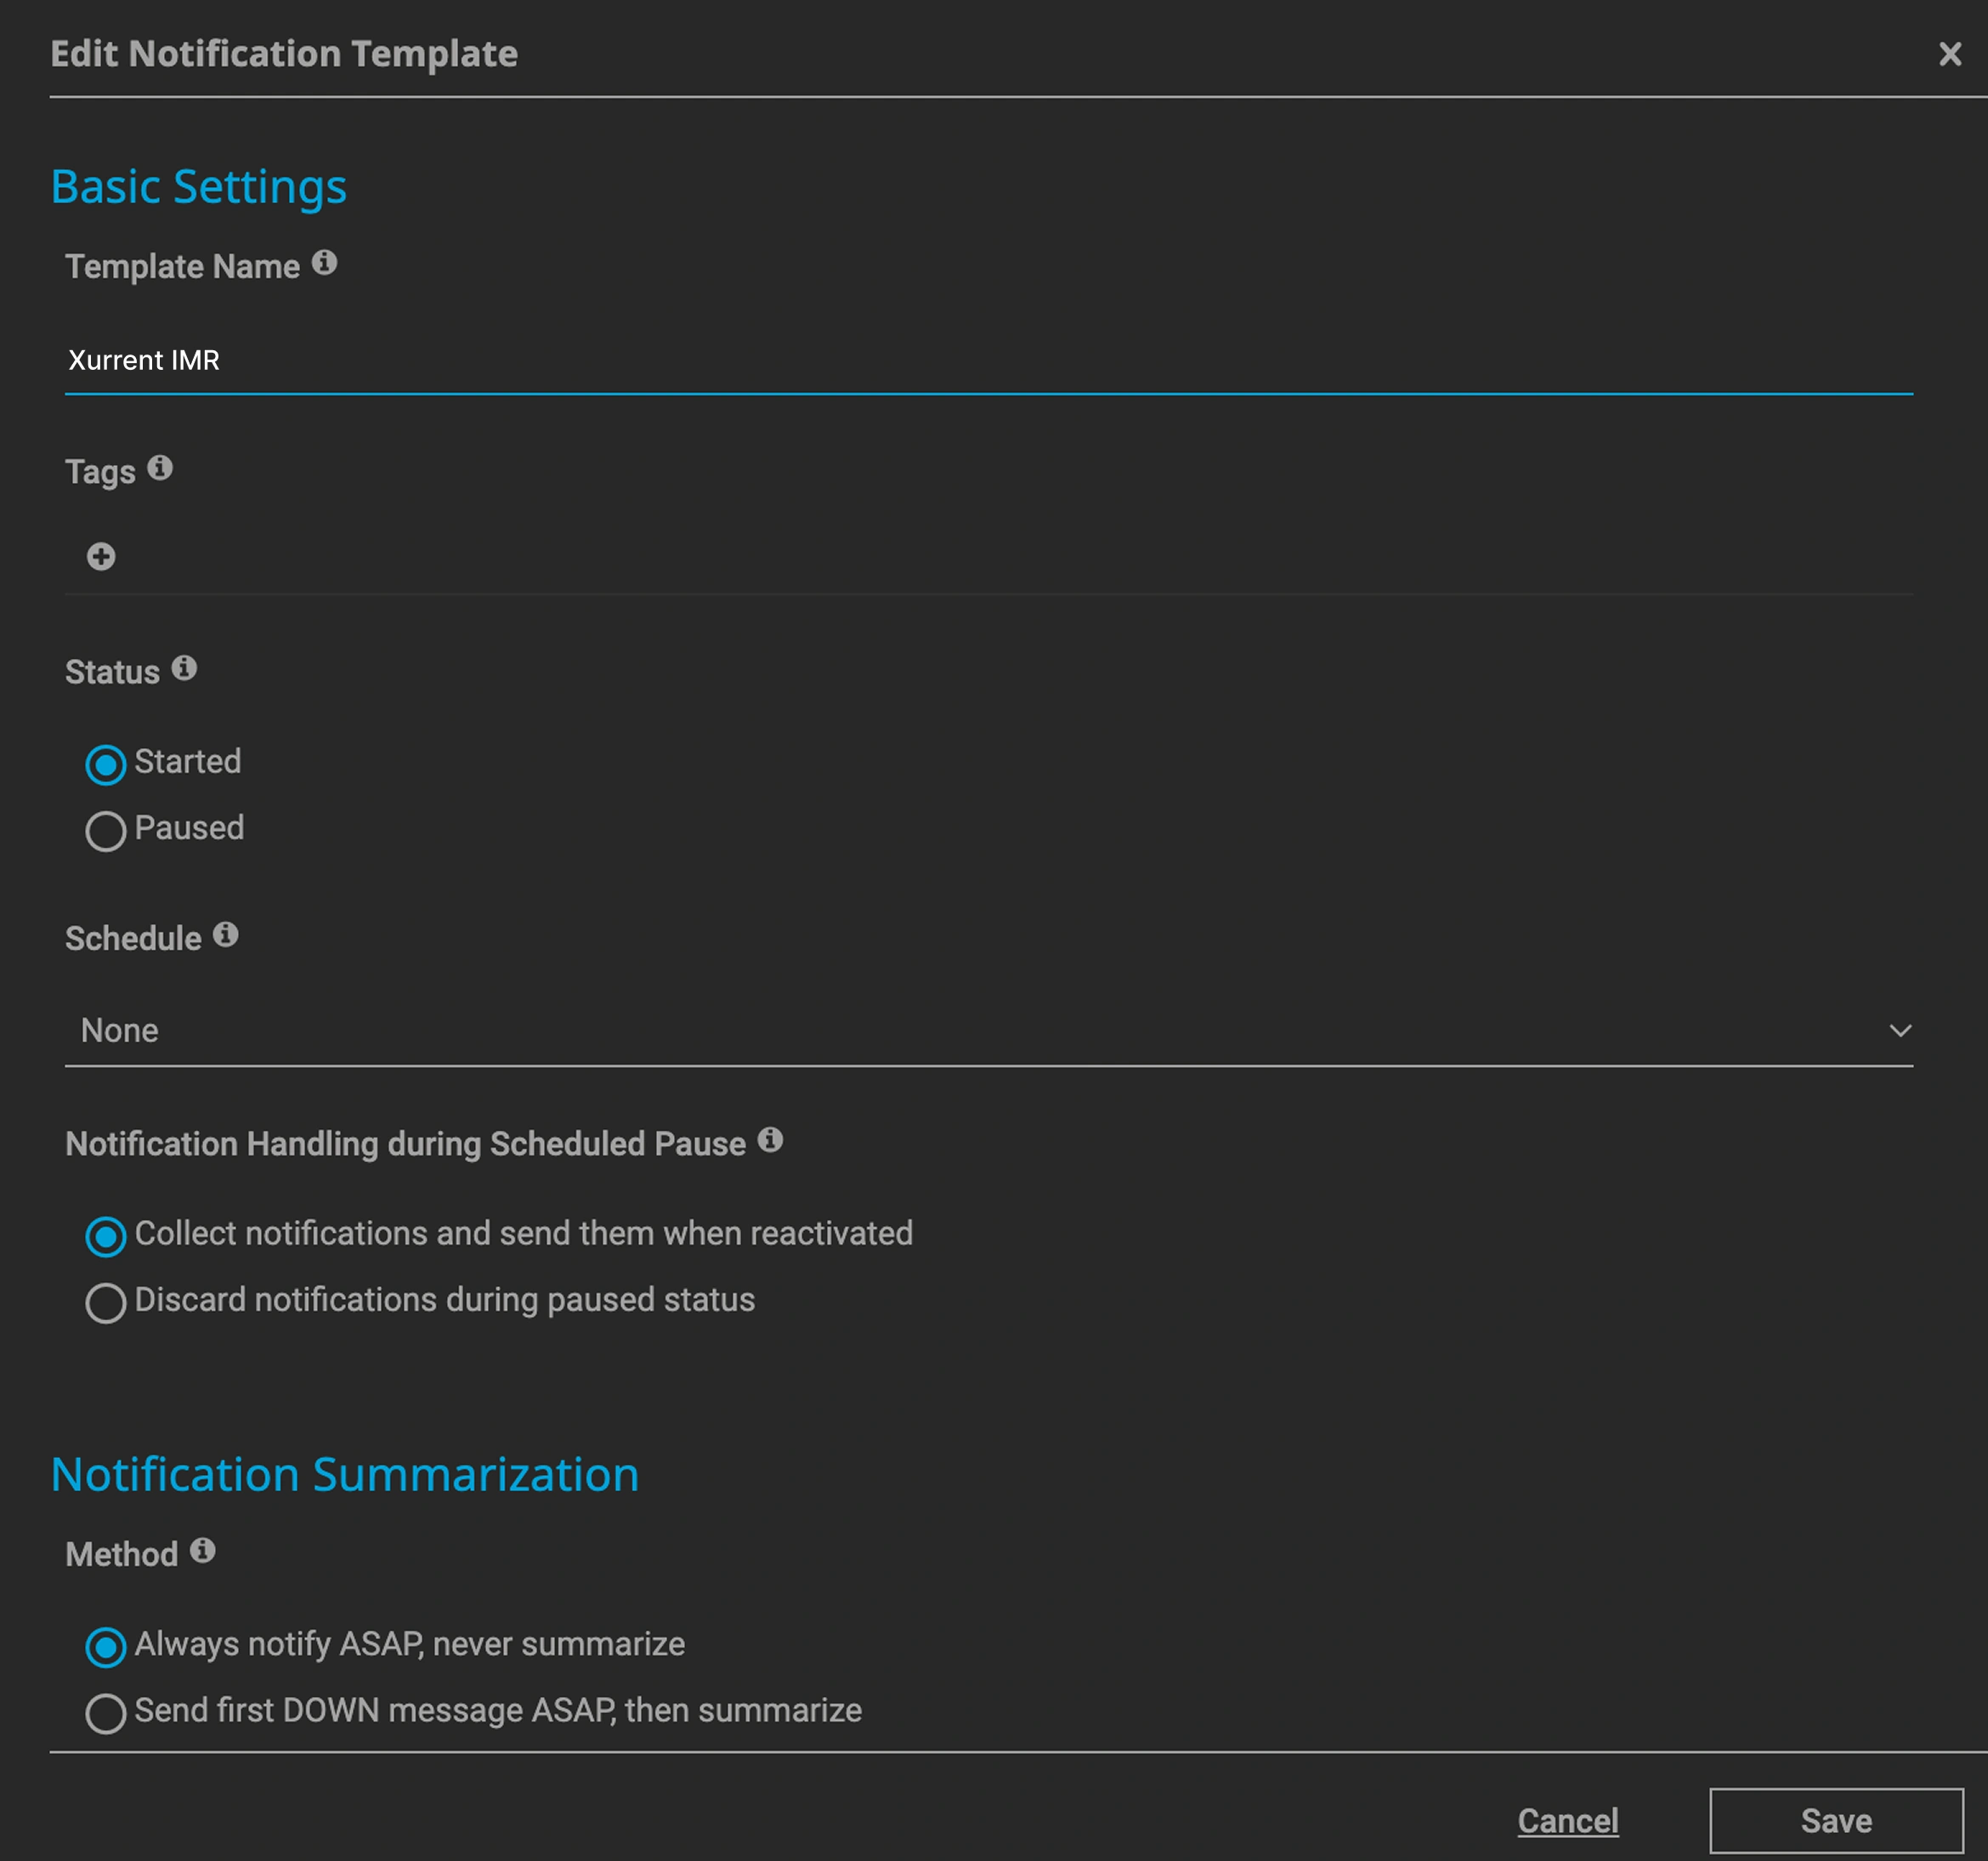
Task: Click the Save button
Action: pyautogui.click(x=1836, y=1821)
